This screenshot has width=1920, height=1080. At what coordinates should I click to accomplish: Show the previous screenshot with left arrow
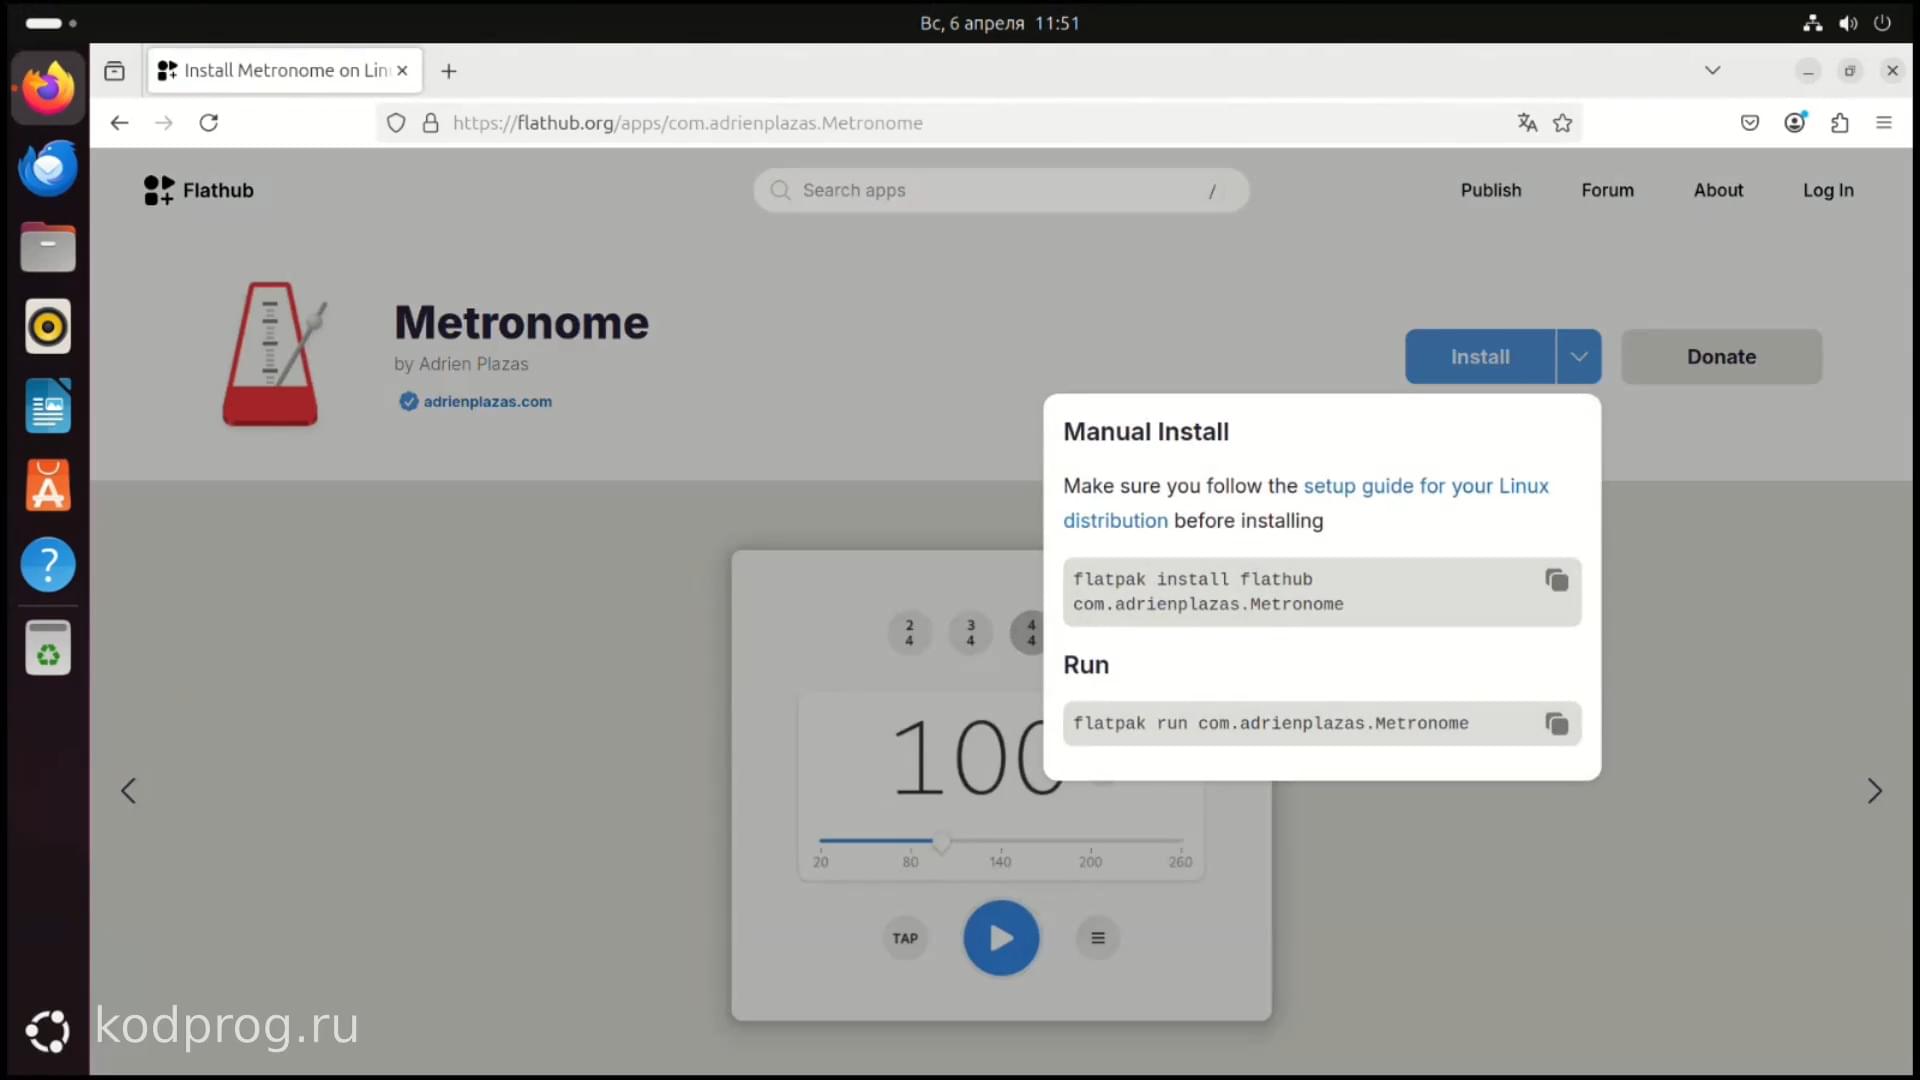click(128, 791)
